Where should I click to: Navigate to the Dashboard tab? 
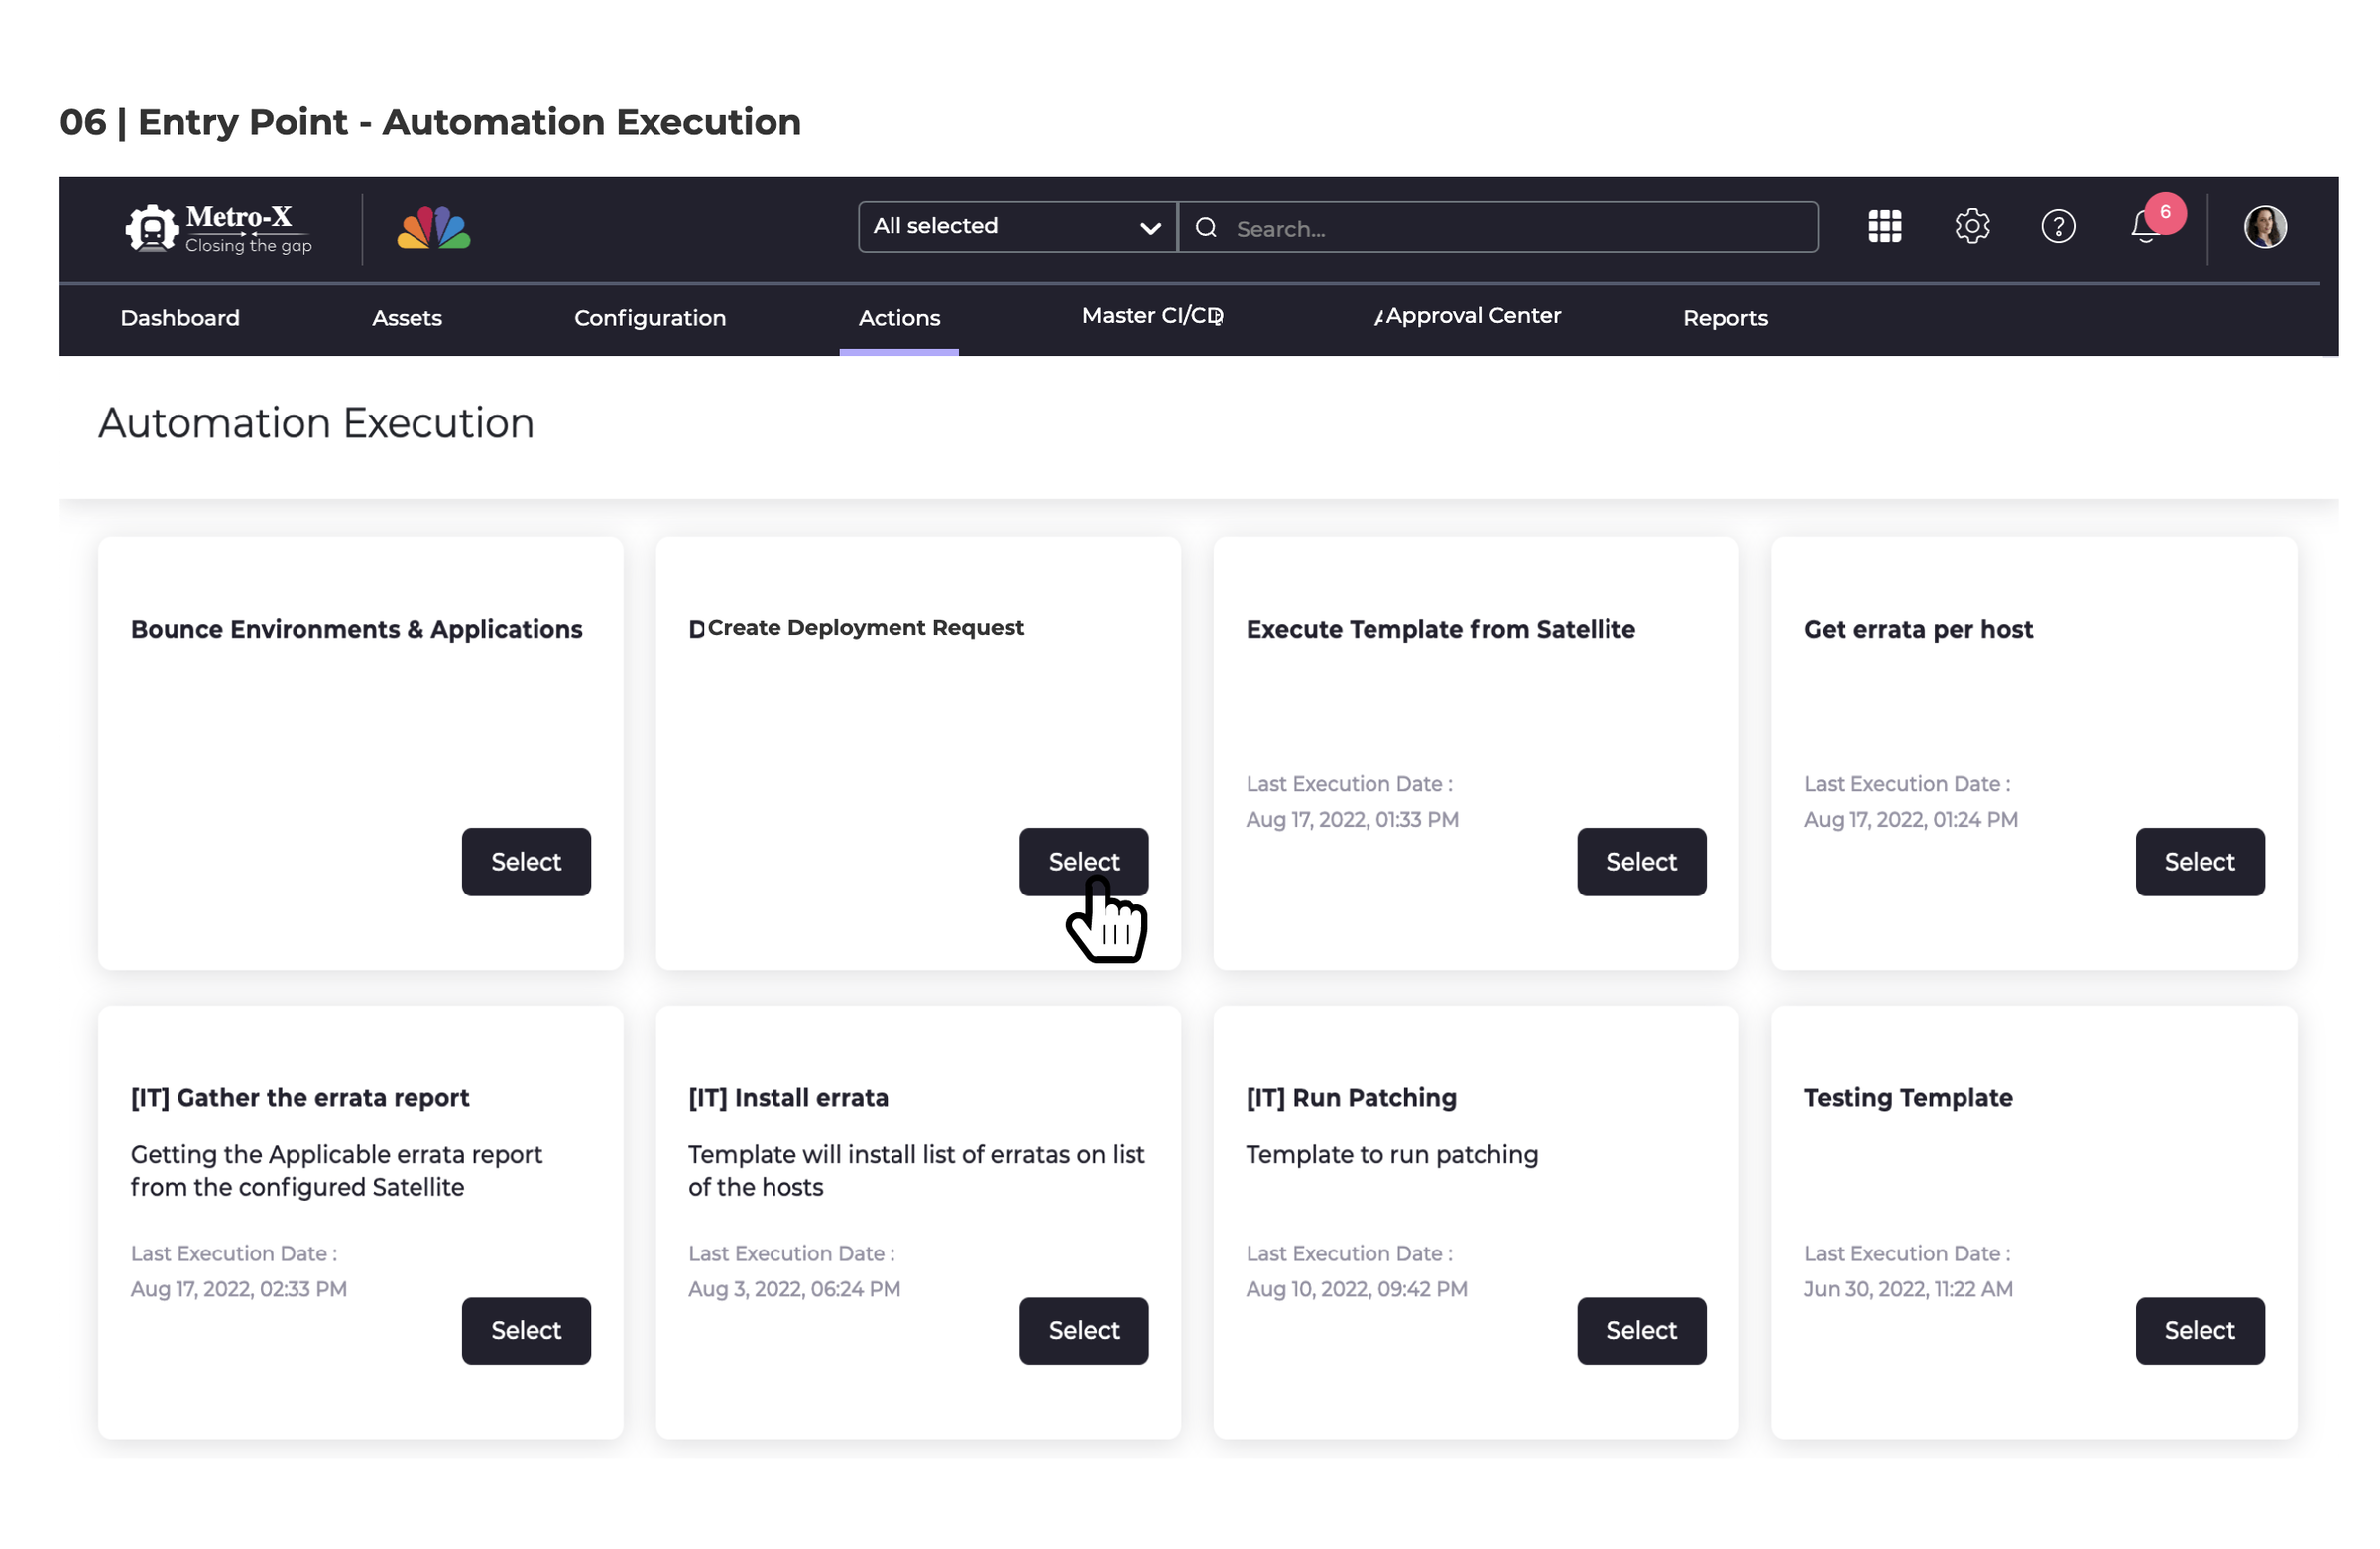(x=180, y=318)
